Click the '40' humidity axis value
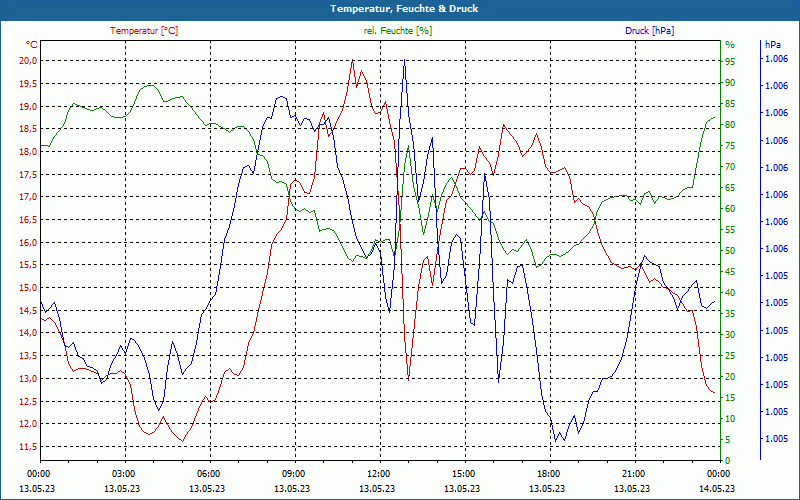Image resolution: width=800 pixels, height=500 pixels. pos(730,292)
